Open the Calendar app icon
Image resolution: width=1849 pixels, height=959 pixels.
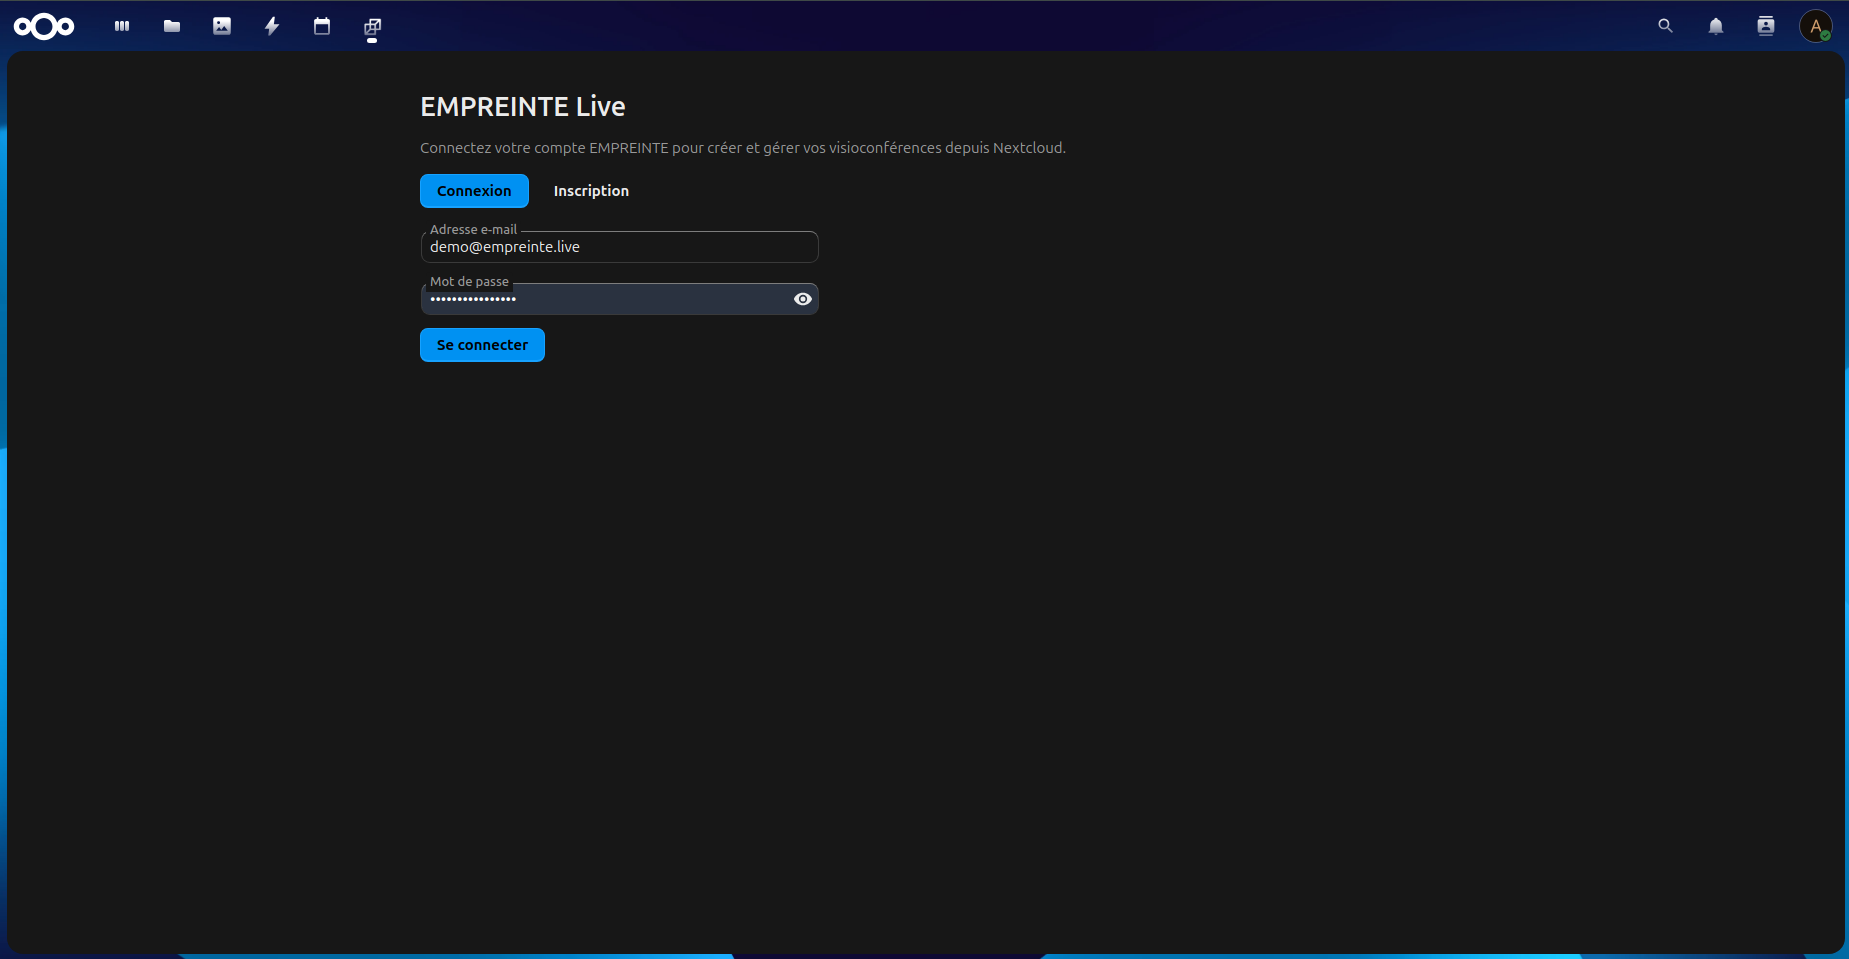[x=322, y=26]
